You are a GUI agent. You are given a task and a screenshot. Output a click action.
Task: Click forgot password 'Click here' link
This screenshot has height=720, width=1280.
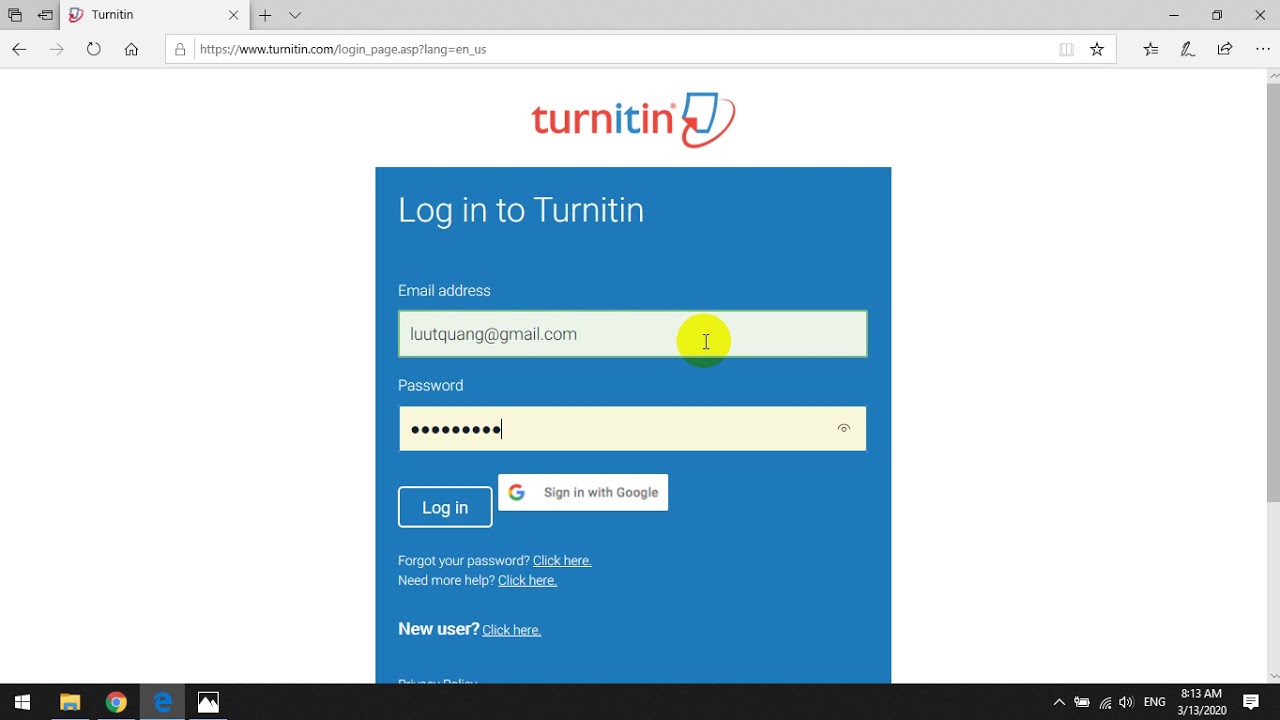tap(562, 561)
